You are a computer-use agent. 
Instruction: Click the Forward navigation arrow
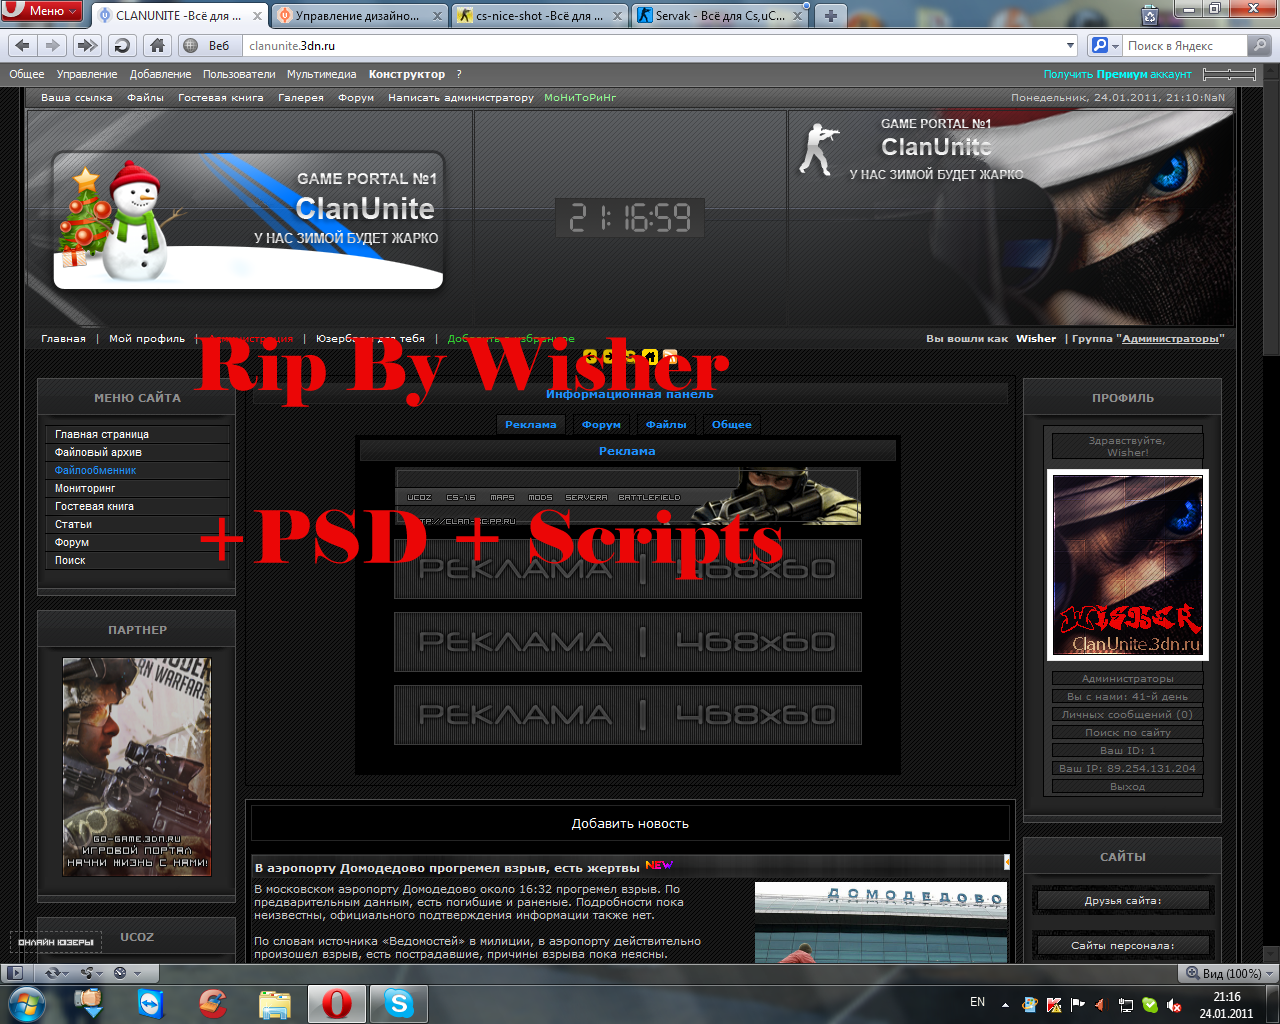click(x=53, y=45)
